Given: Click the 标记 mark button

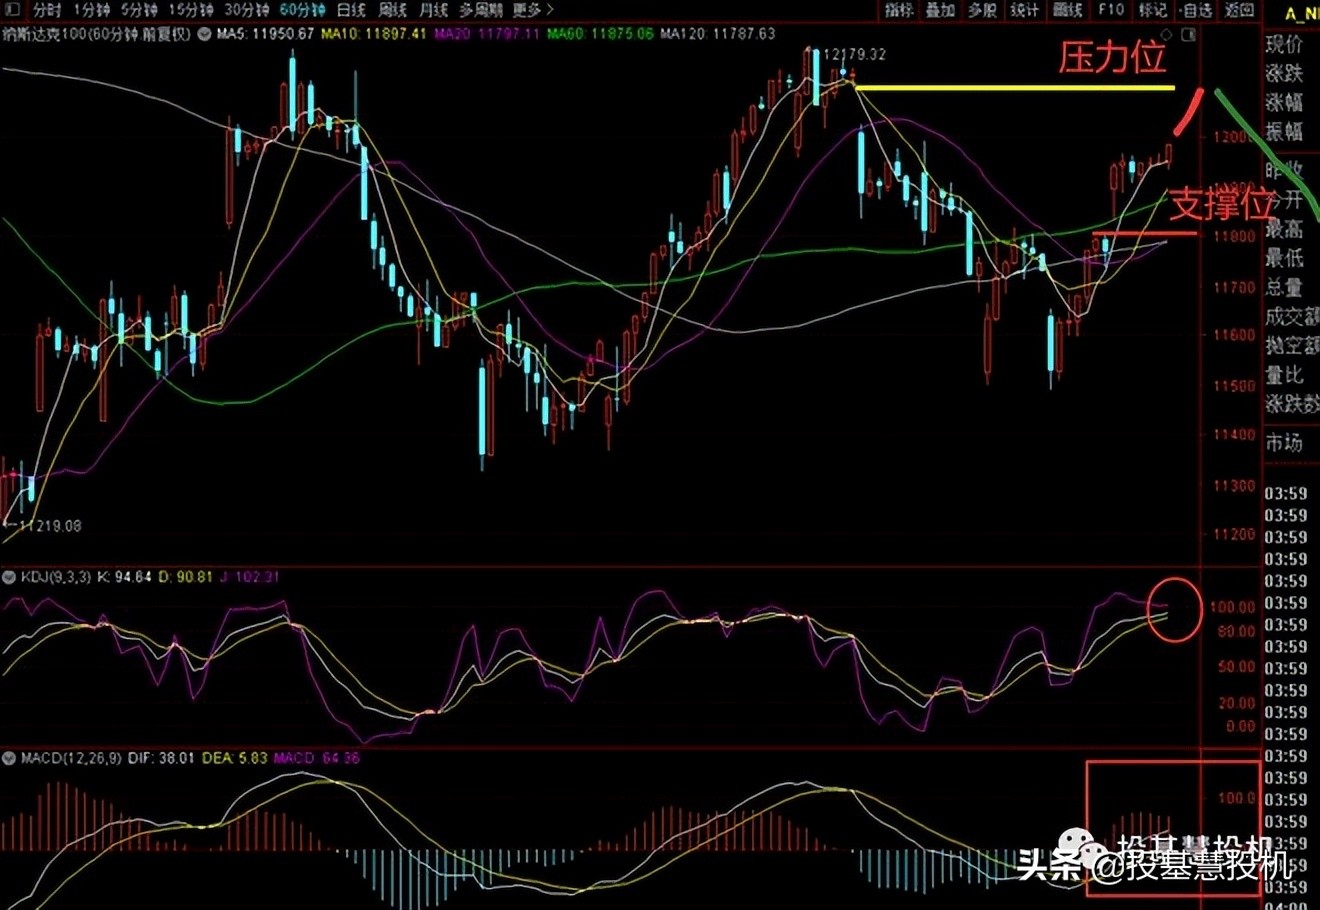Looking at the screenshot, I should (x=1152, y=10).
